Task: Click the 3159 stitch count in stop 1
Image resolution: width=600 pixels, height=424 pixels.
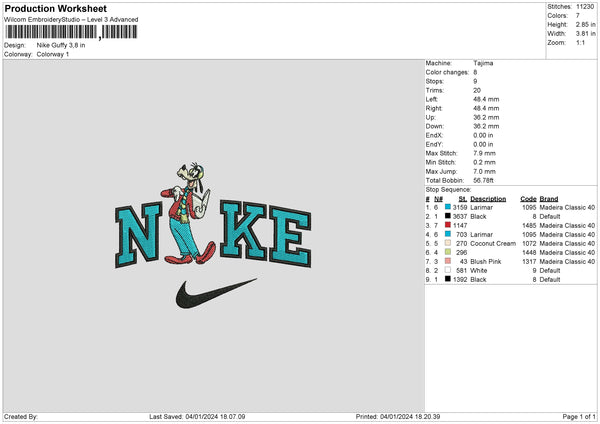Action: coord(460,207)
